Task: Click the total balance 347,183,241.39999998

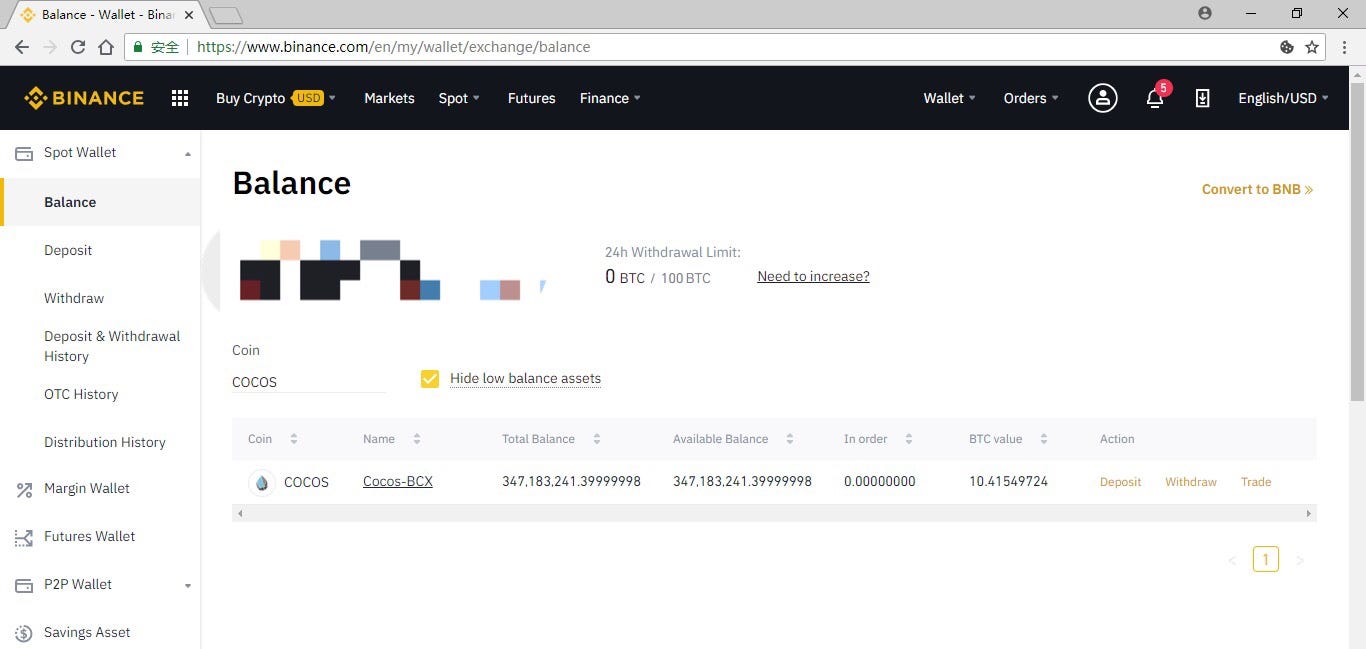Action: tap(571, 482)
